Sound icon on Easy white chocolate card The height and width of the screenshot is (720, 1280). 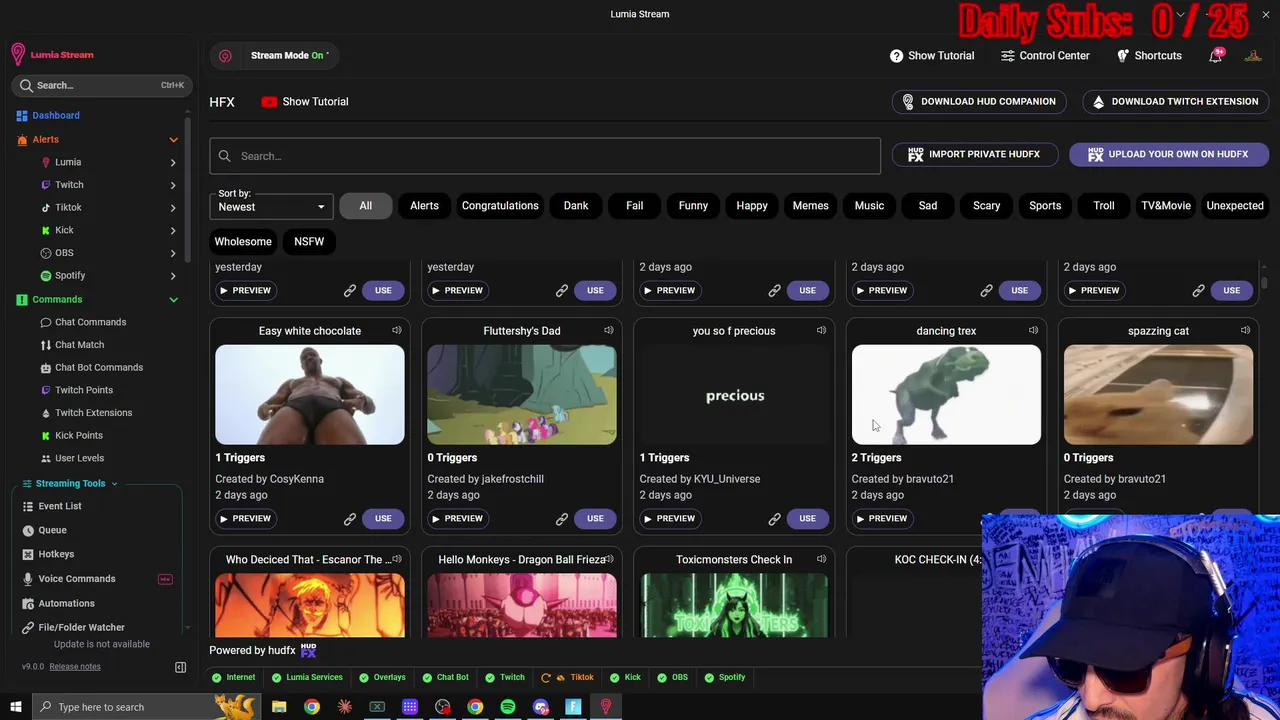[x=397, y=330]
